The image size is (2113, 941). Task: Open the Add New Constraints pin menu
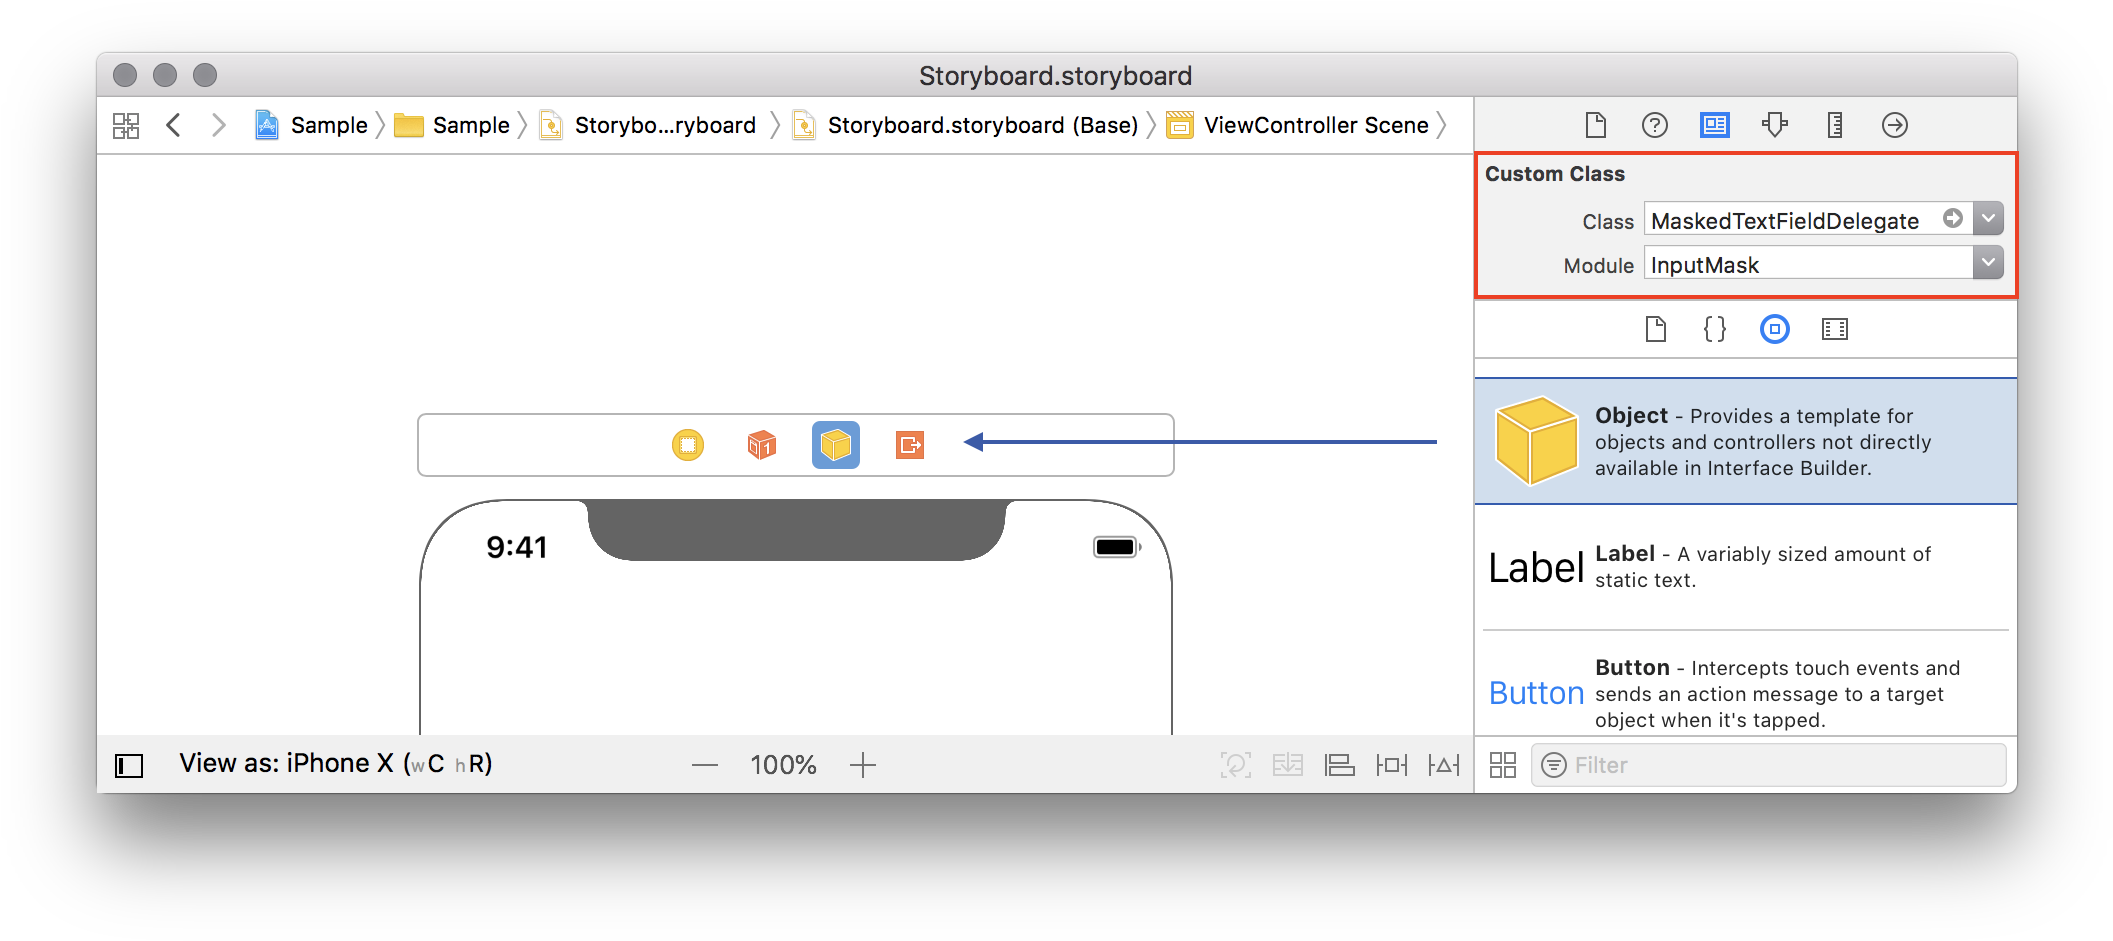1392,764
